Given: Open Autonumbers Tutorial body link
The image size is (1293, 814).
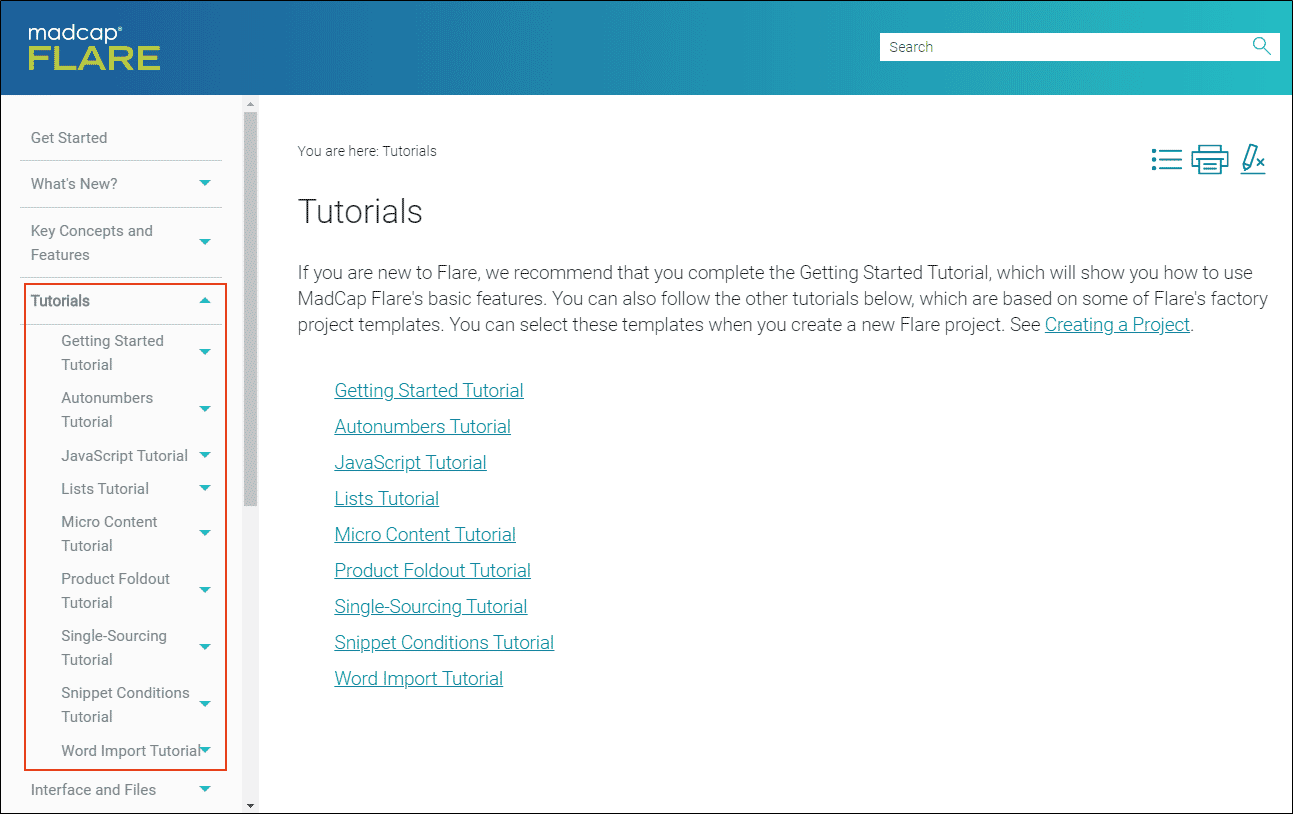Looking at the screenshot, I should click(x=423, y=426).
